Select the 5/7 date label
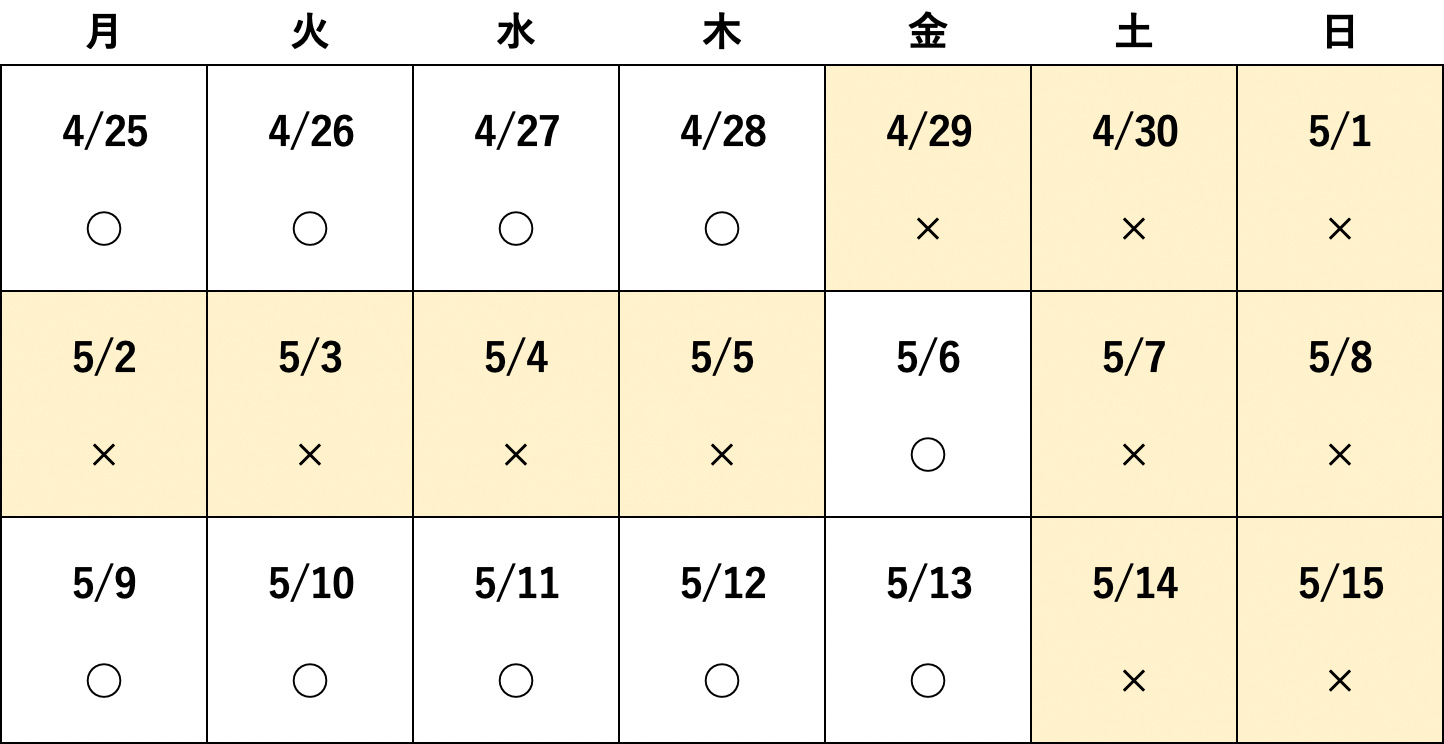This screenshot has width=1444, height=744. click(1134, 358)
